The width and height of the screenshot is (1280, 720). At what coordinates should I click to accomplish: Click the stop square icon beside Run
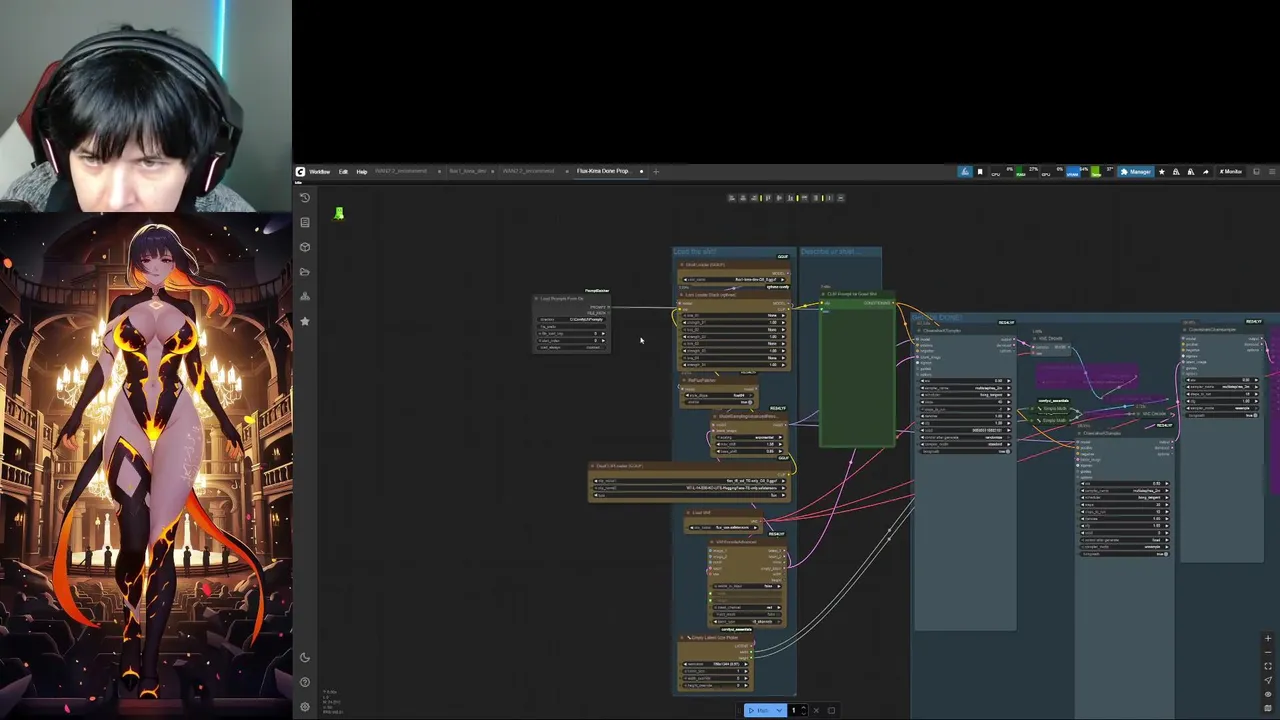[x=831, y=710]
